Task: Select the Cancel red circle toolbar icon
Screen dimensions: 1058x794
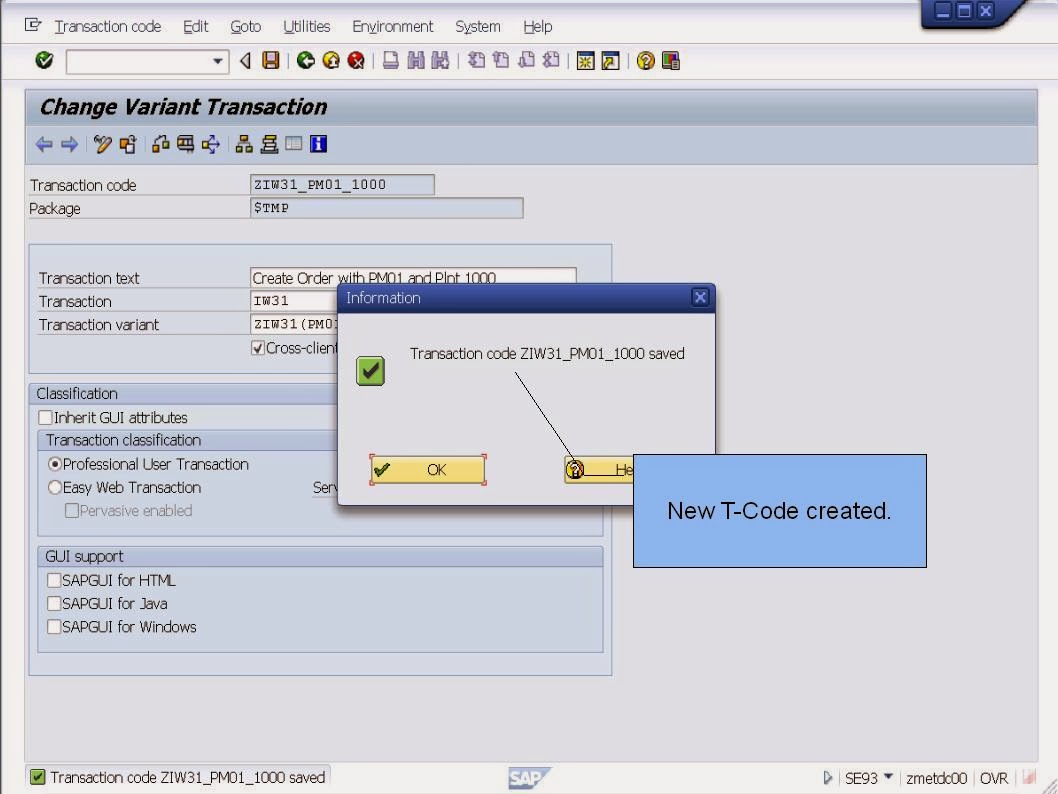Action: click(354, 60)
